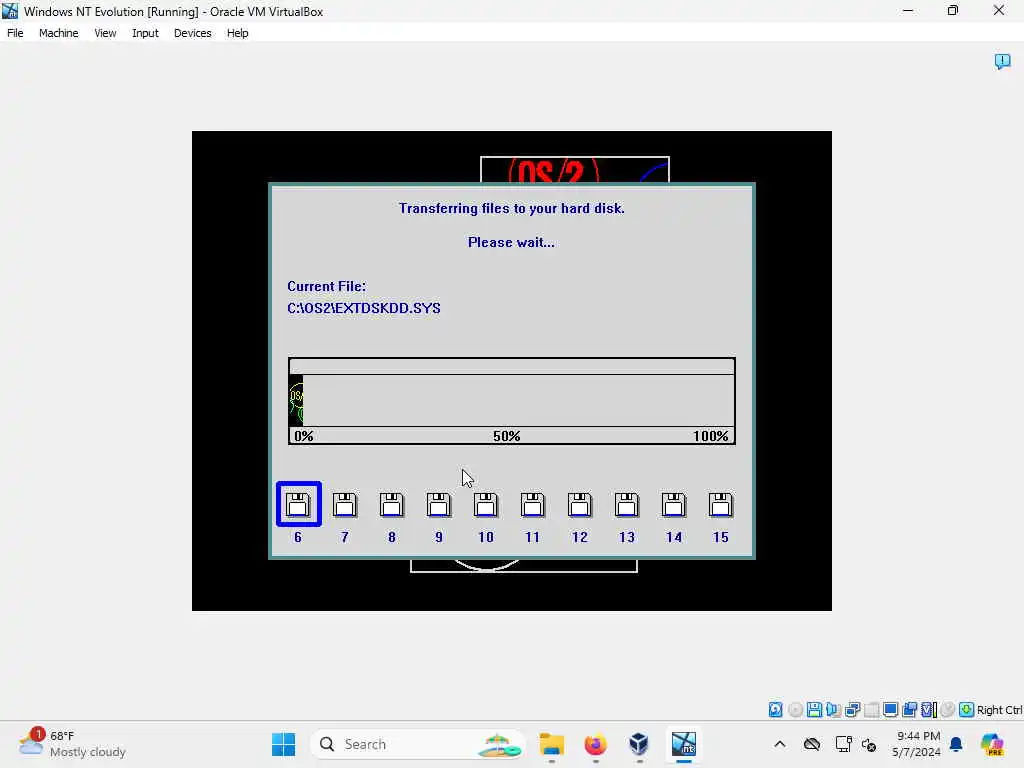Select floppy disk 13 icon

(x=627, y=504)
